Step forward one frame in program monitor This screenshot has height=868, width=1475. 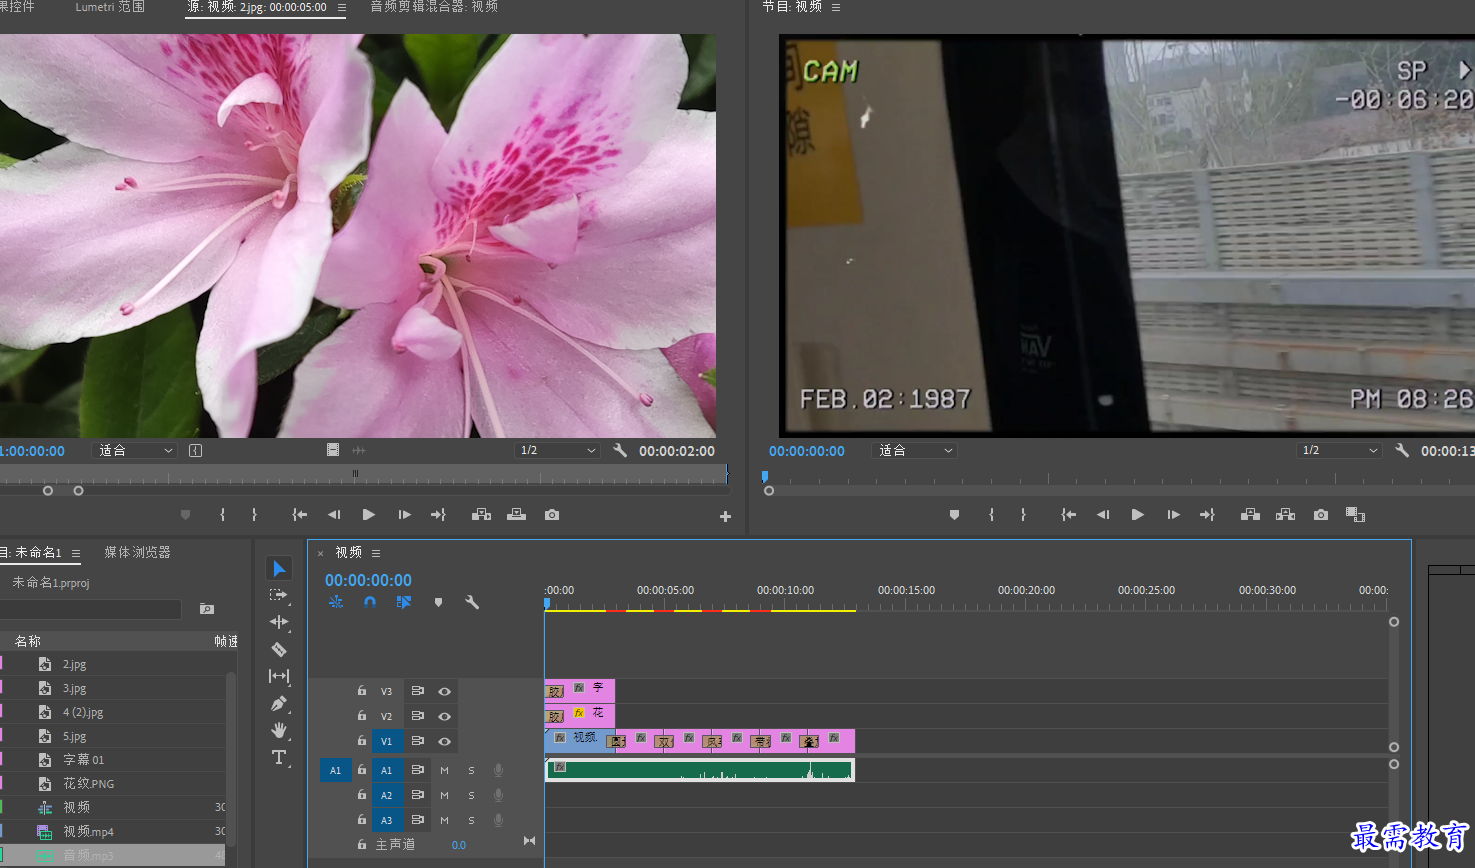pyautogui.click(x=1173, y=515)
